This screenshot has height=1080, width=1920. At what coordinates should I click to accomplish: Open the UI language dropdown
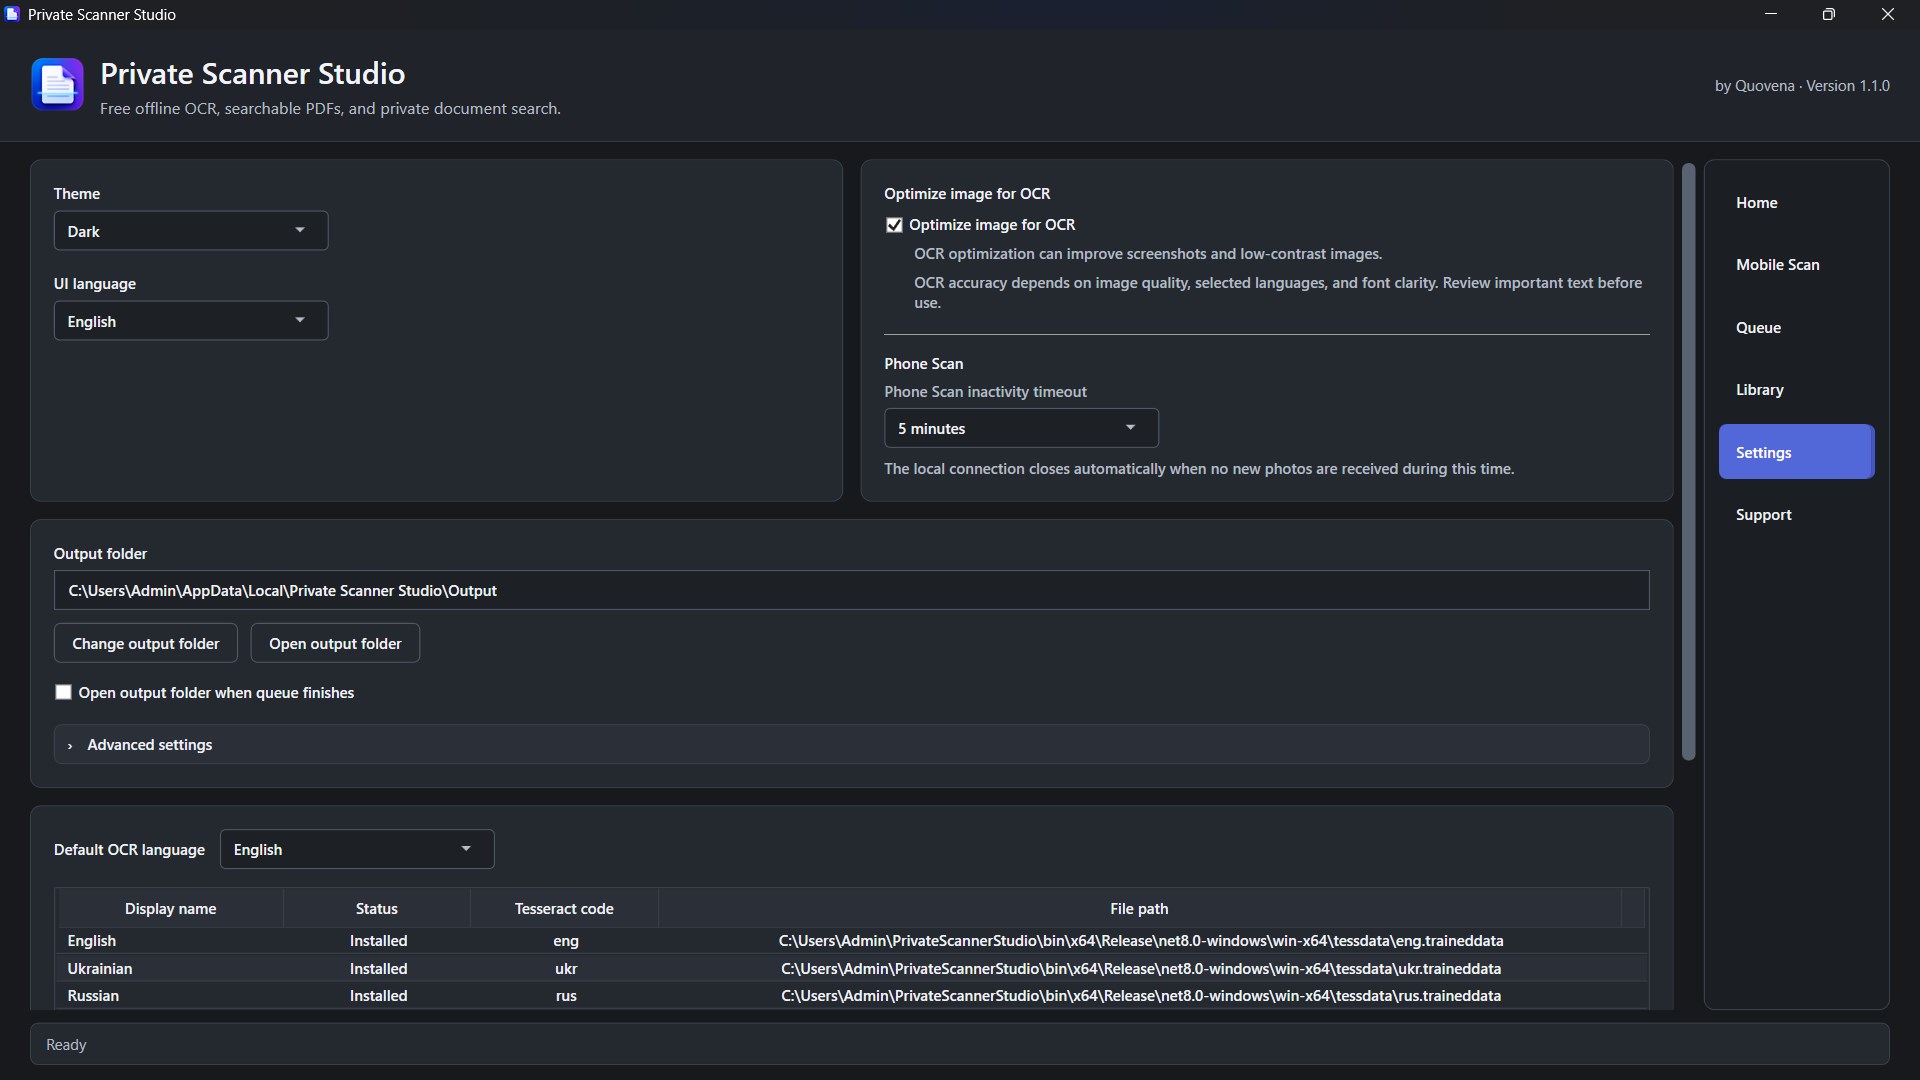(191, 321)
